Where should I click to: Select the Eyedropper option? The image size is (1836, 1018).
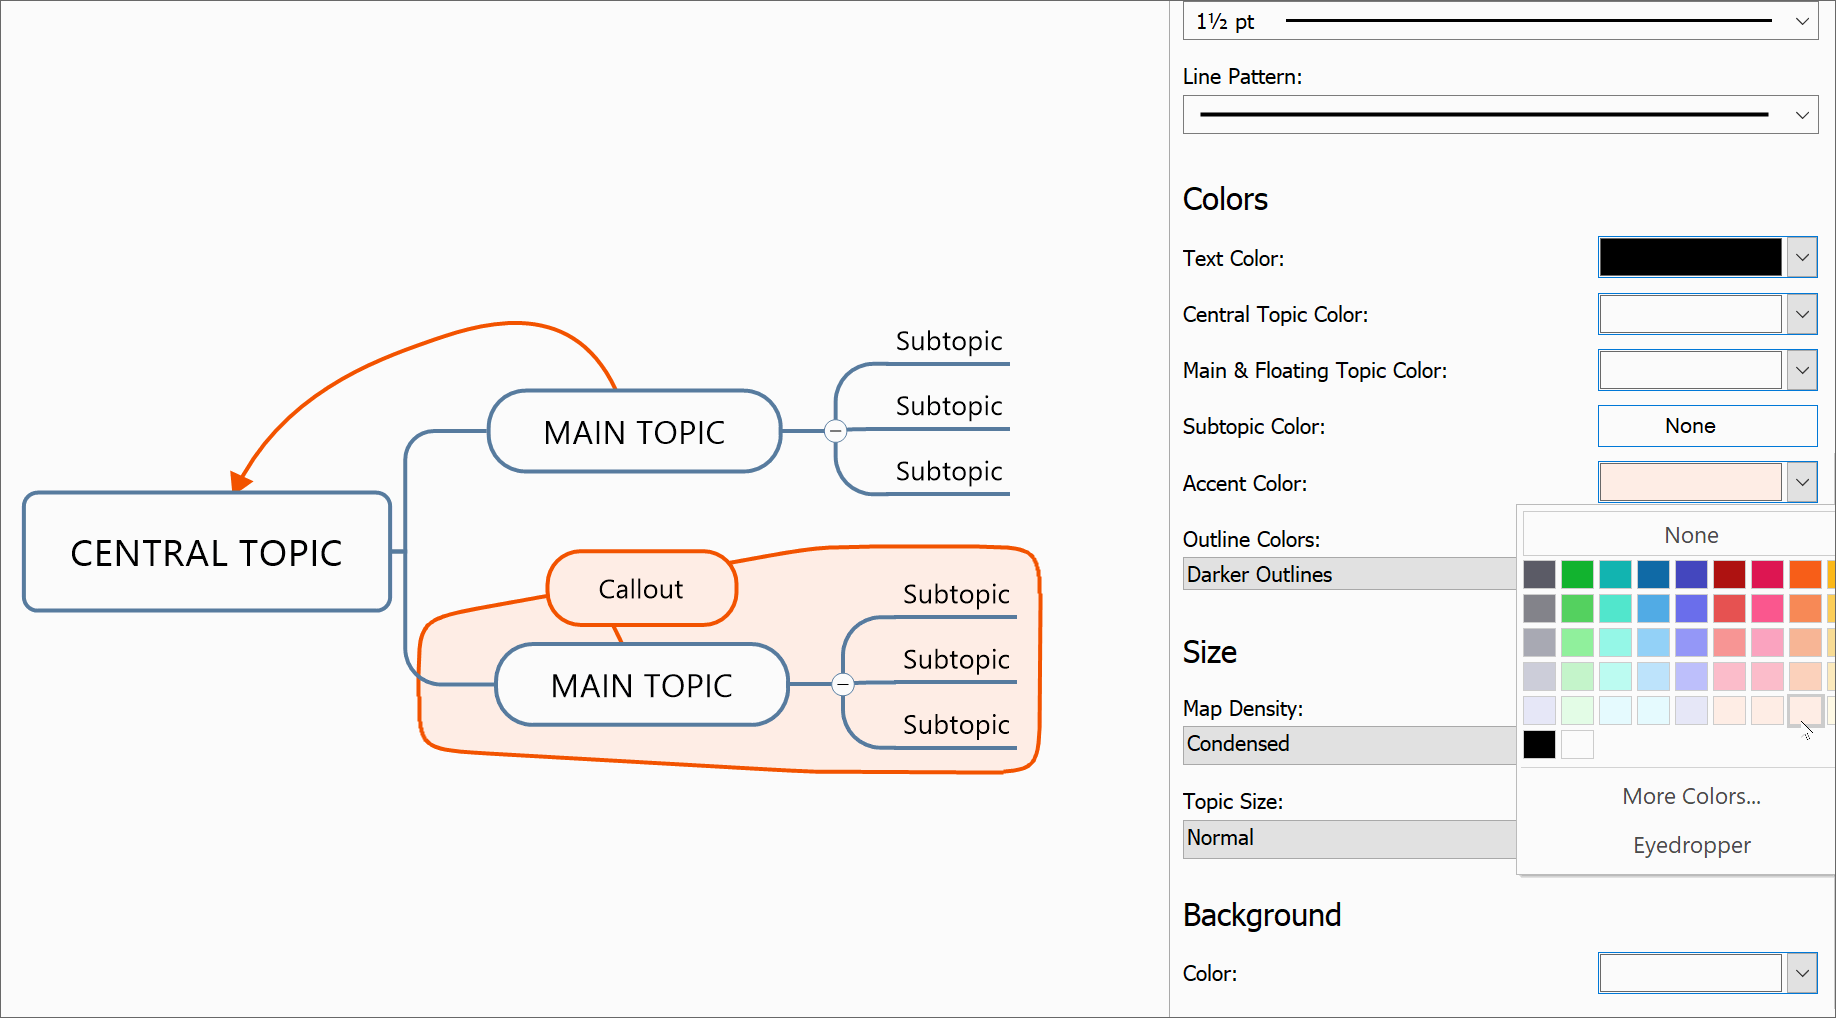1690,845
